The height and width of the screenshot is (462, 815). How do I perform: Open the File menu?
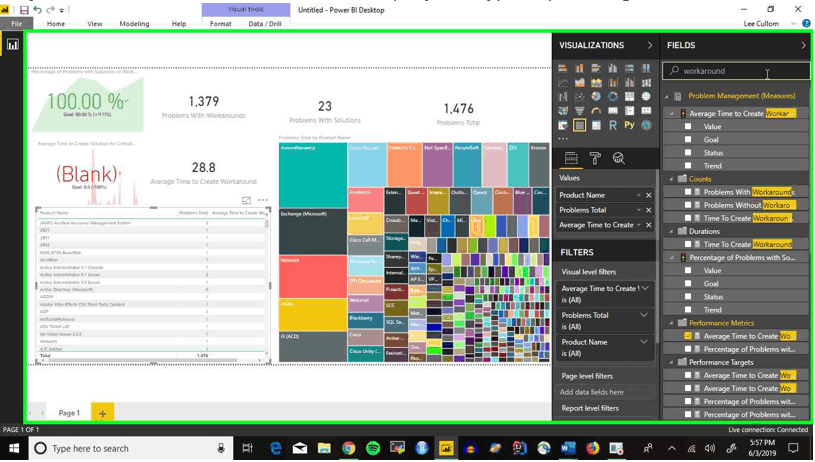(x=17, y=23)
